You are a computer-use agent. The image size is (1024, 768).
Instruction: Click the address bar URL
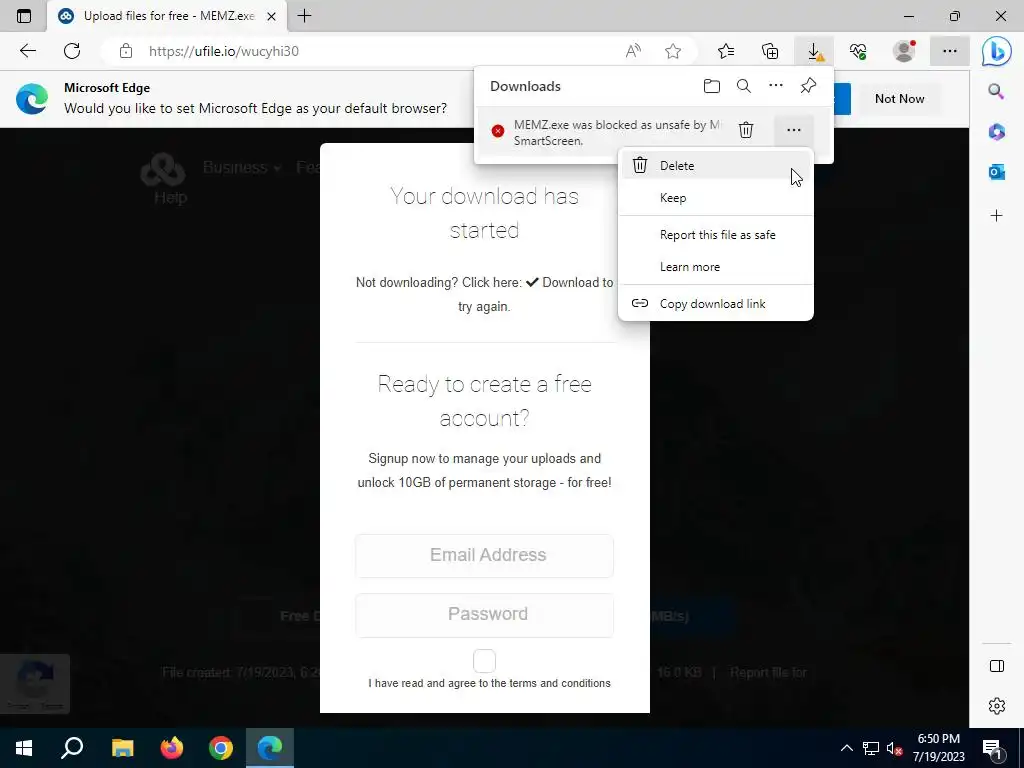point(223,51)
